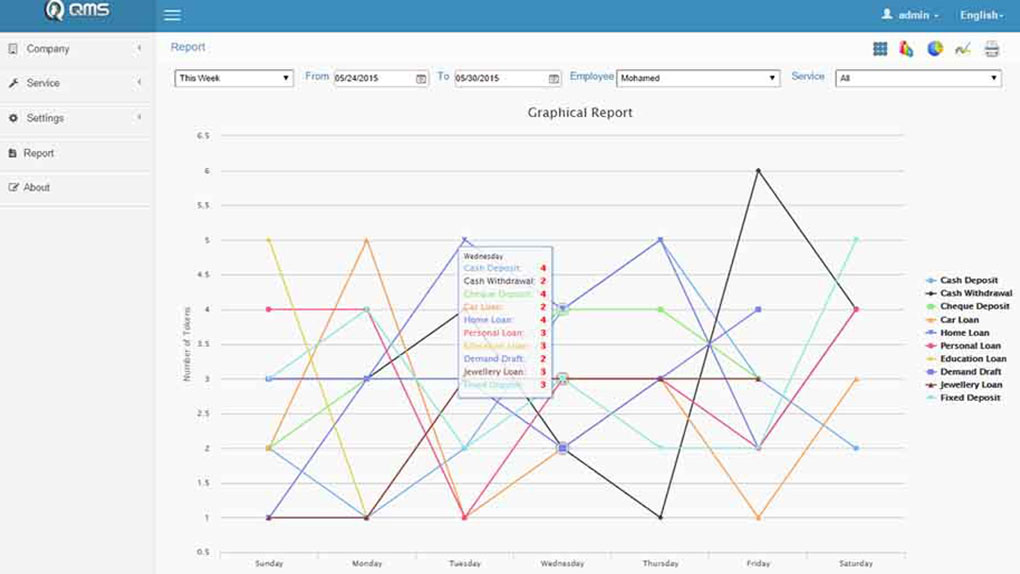Image resolution: width=1020 pixels, height=574 pixels.
Task: Click Education Loan point on Sunday
Action: click(x=269, y=240)
